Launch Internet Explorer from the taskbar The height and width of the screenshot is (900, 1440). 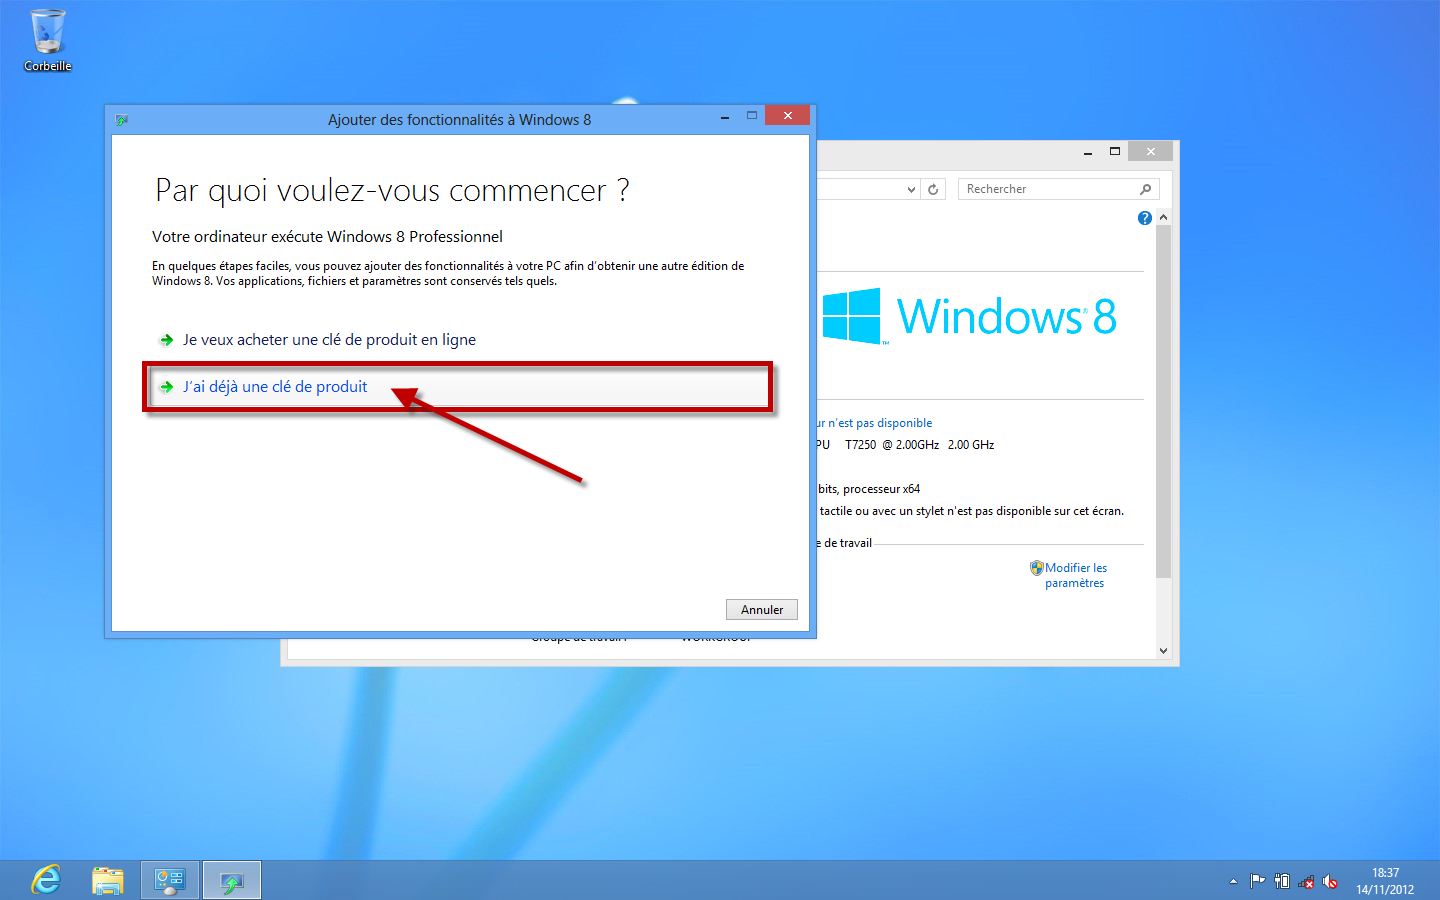(x=46, y=880)
